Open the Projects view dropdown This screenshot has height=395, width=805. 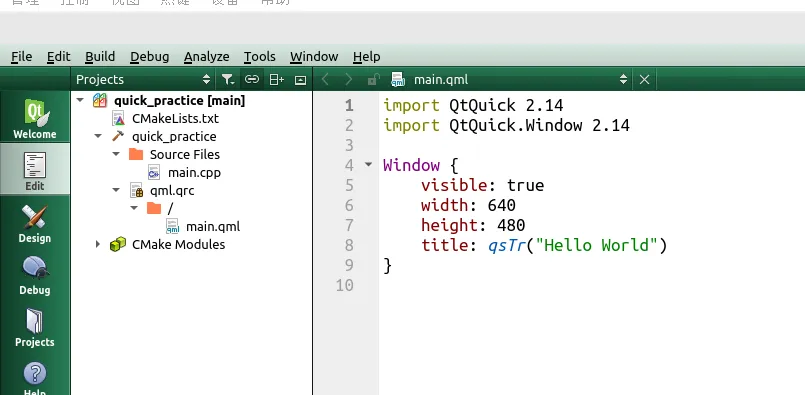coord(206,80)
